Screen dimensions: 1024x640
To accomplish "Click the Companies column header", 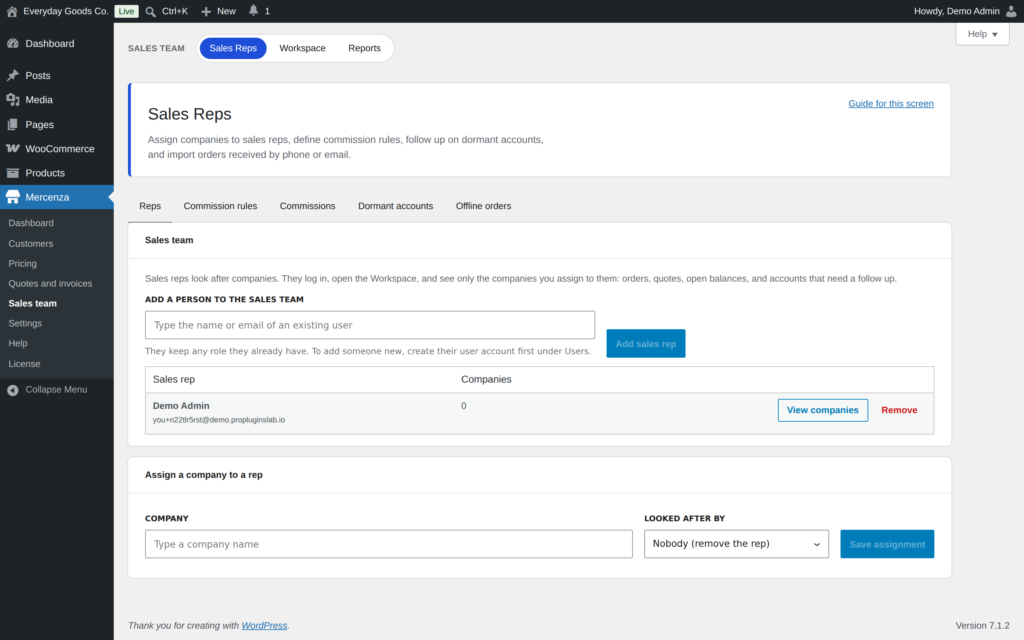I will pos(486,379).
